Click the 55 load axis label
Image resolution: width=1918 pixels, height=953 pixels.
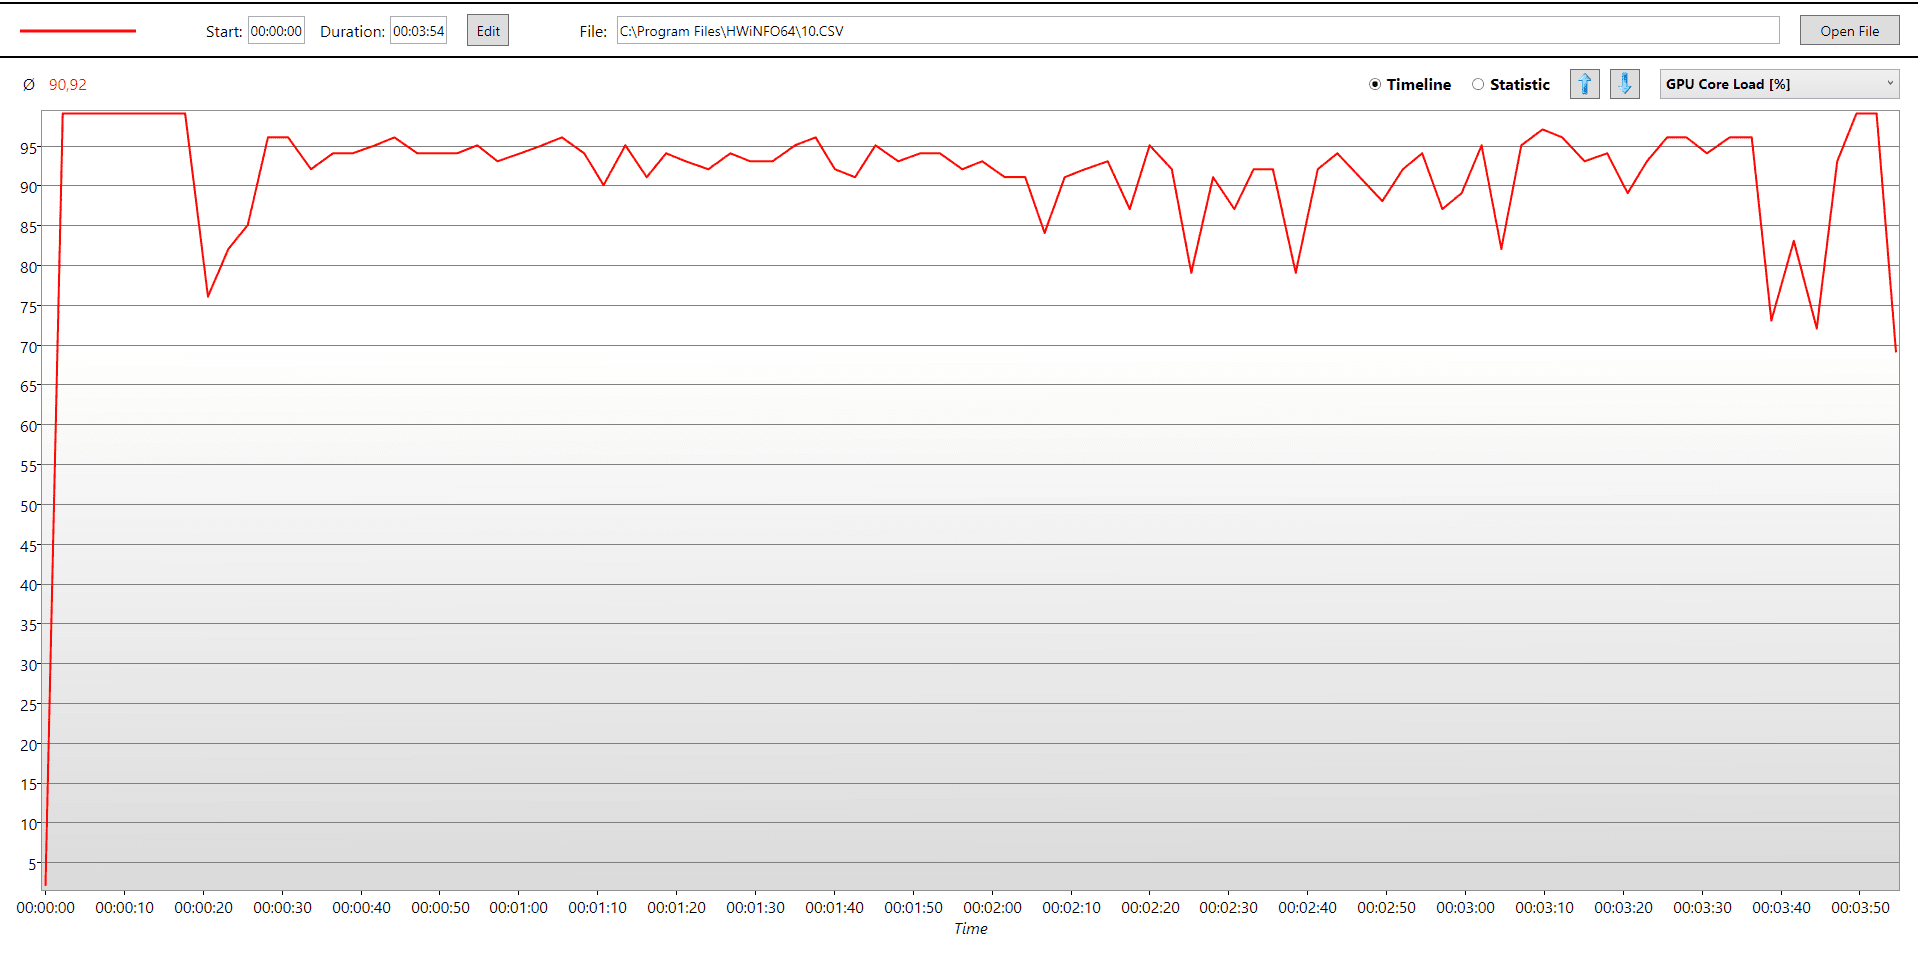tap(29, 466)
